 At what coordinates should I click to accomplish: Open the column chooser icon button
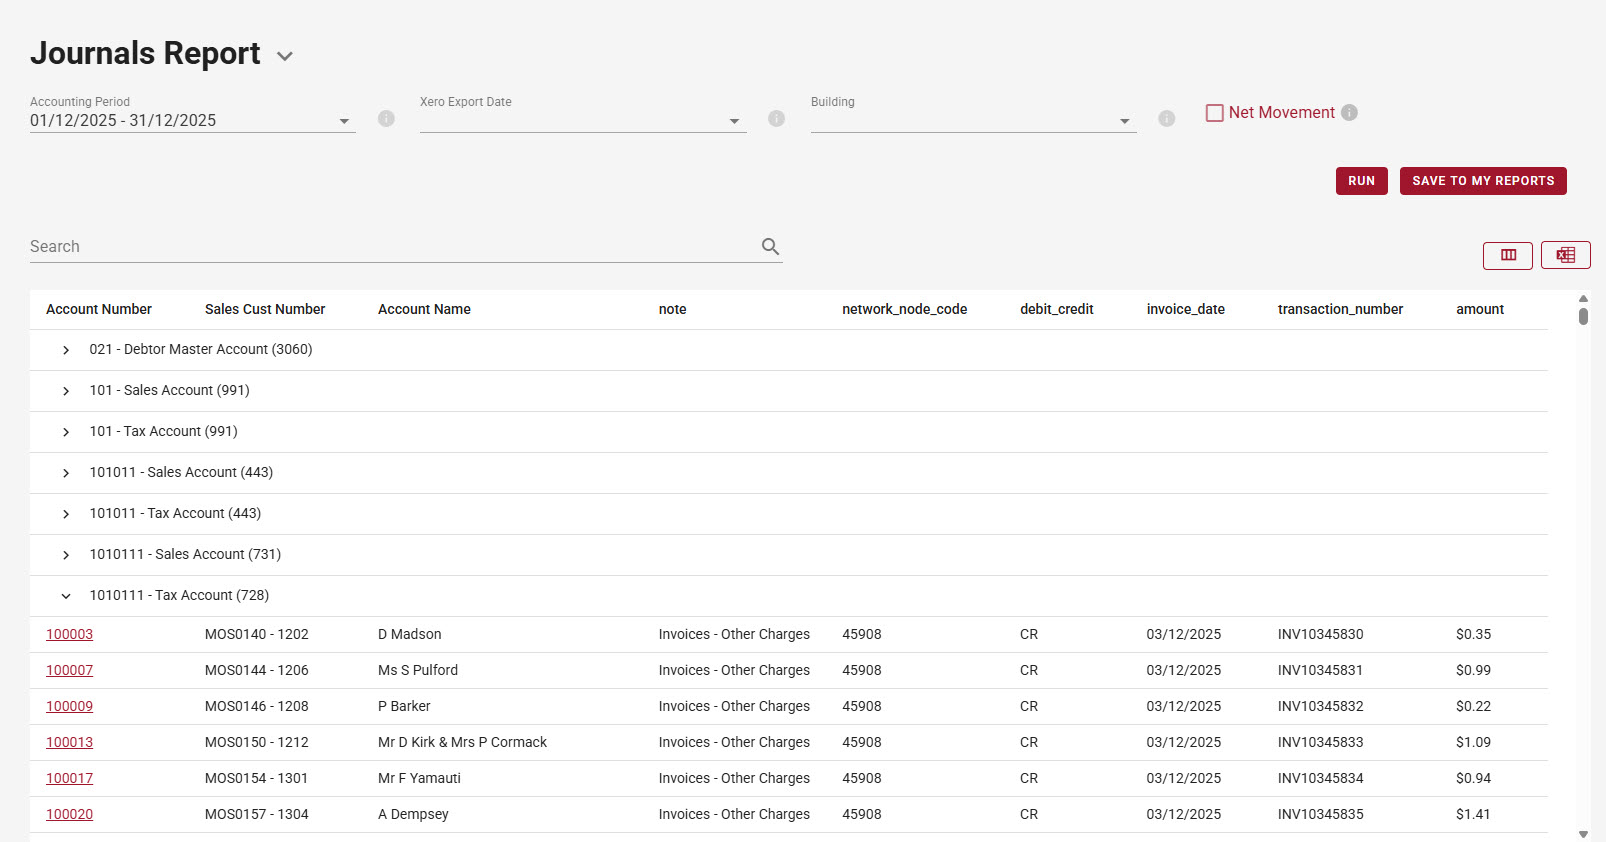click(1508, 255)
